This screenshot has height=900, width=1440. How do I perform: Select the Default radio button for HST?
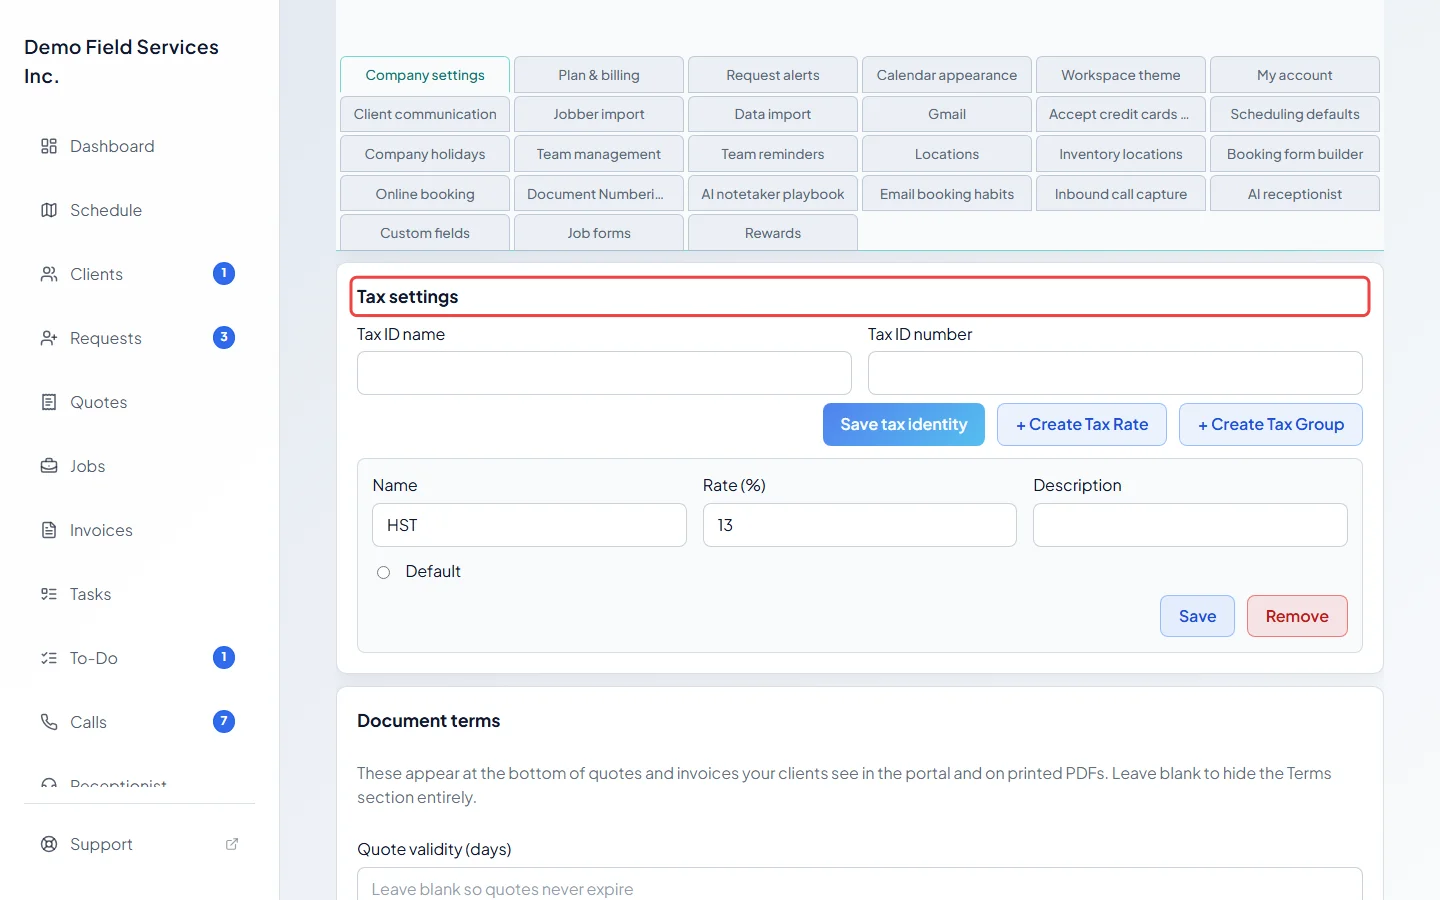(383, 572)
